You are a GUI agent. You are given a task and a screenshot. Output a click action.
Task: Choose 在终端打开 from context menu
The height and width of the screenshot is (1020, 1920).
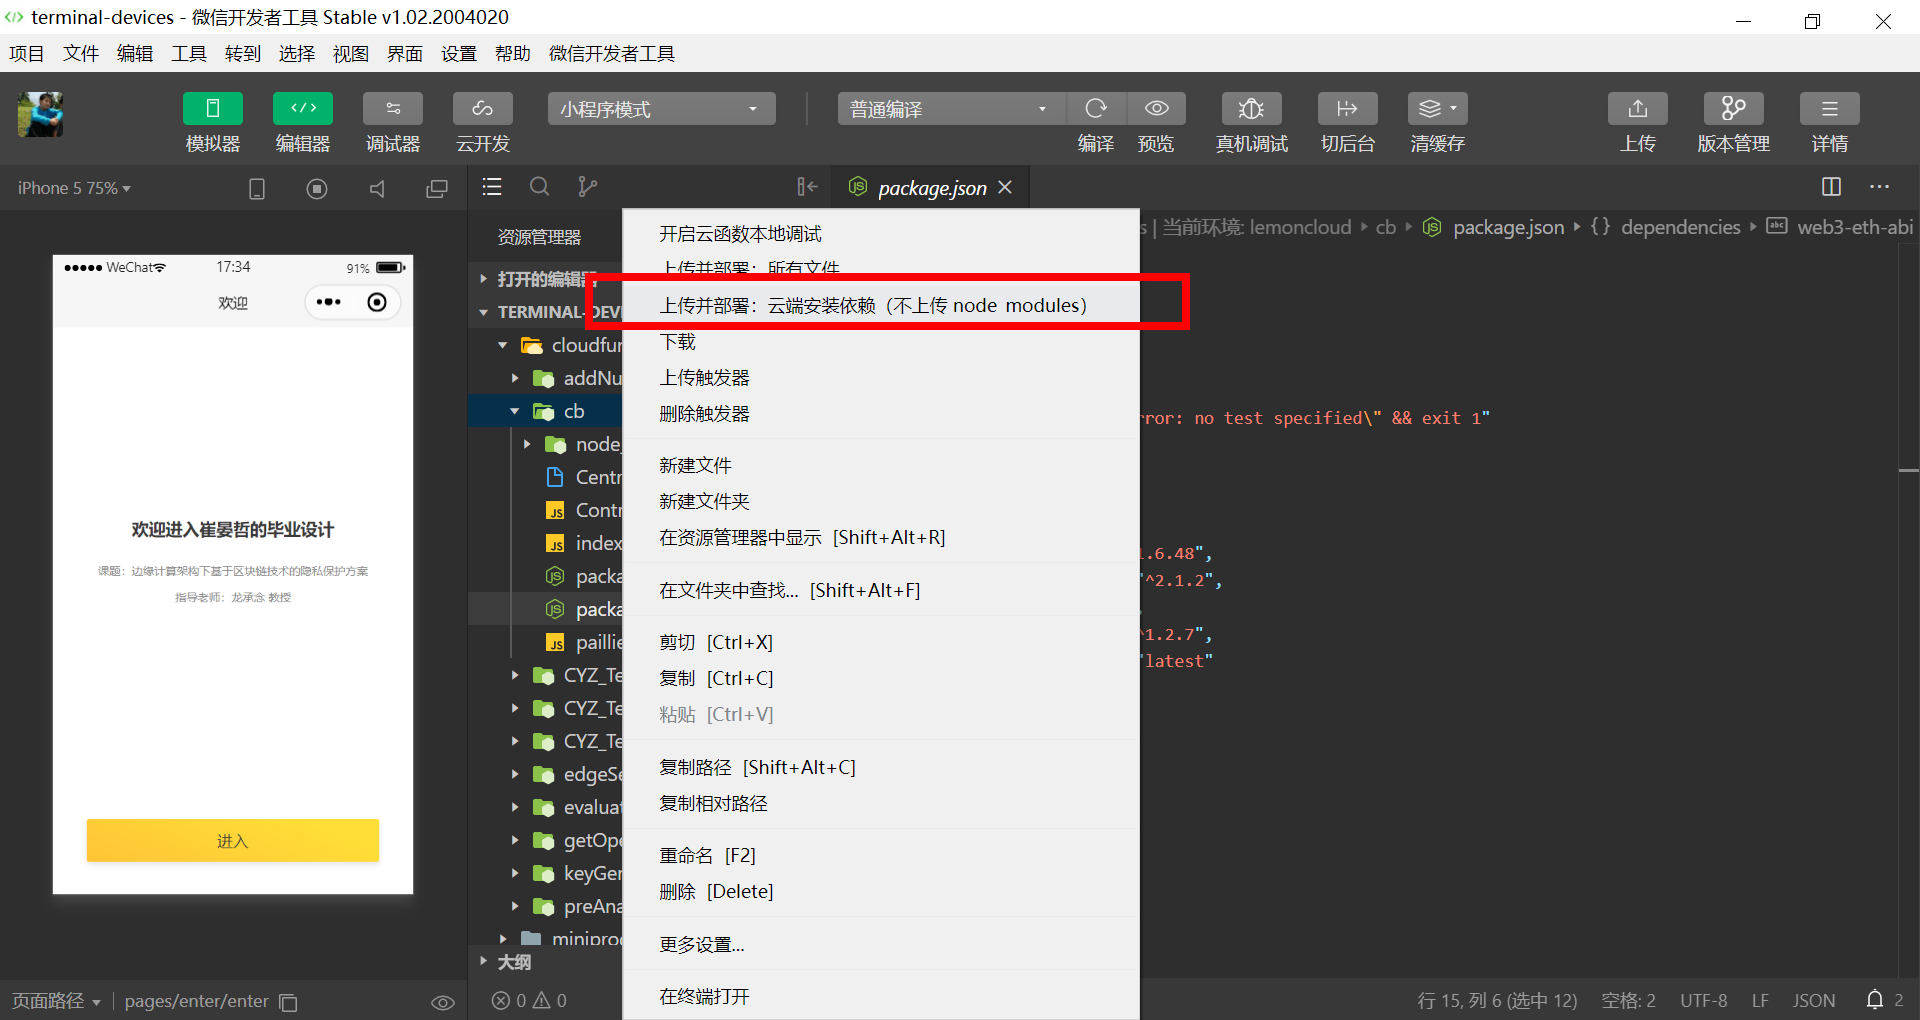point(881,997)
